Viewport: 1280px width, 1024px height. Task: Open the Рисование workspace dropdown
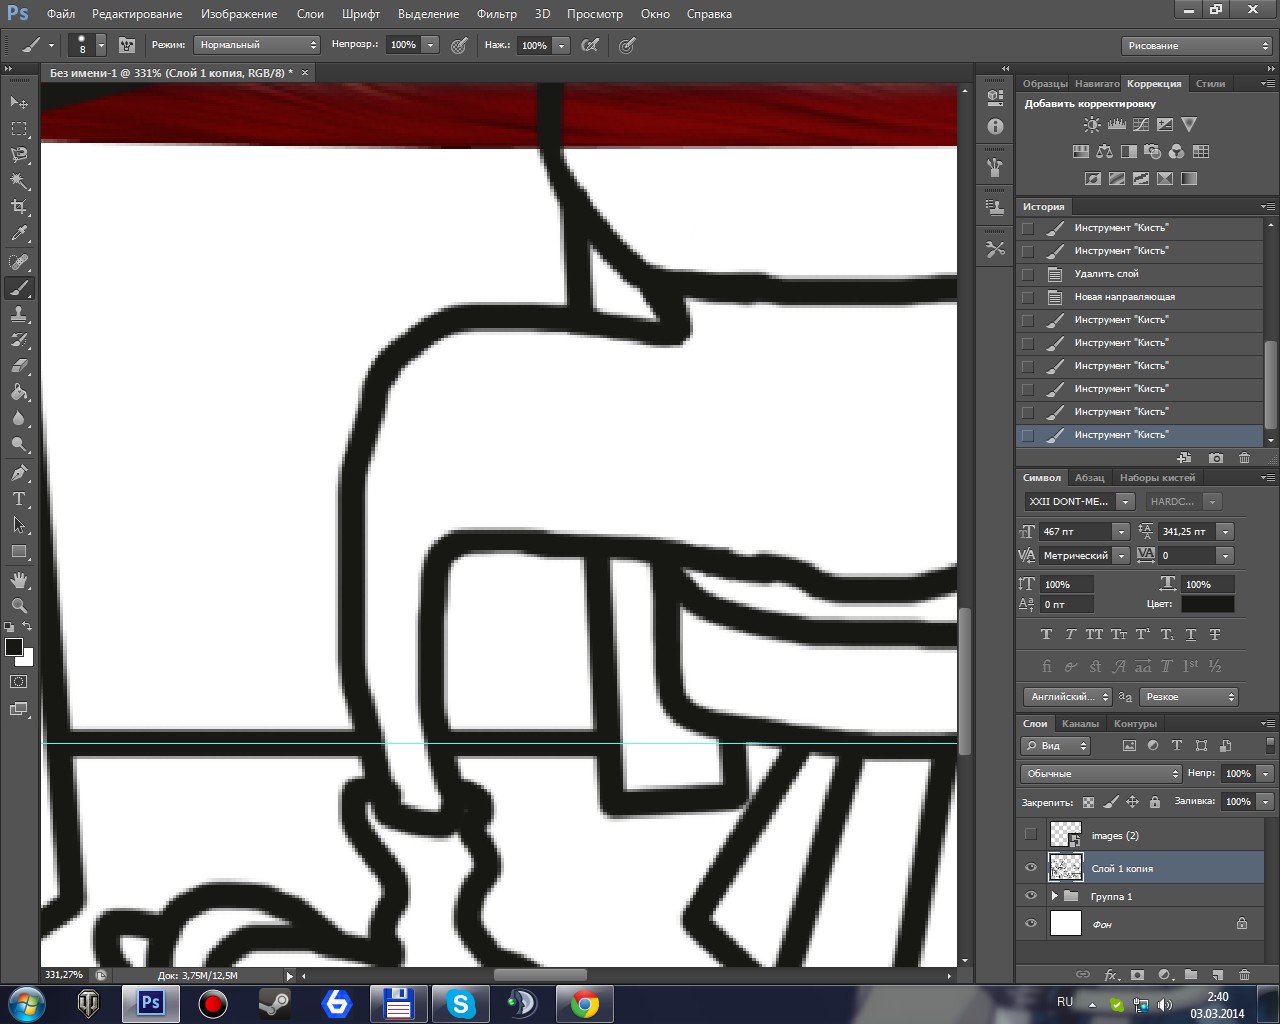[x=1196, y=46]
